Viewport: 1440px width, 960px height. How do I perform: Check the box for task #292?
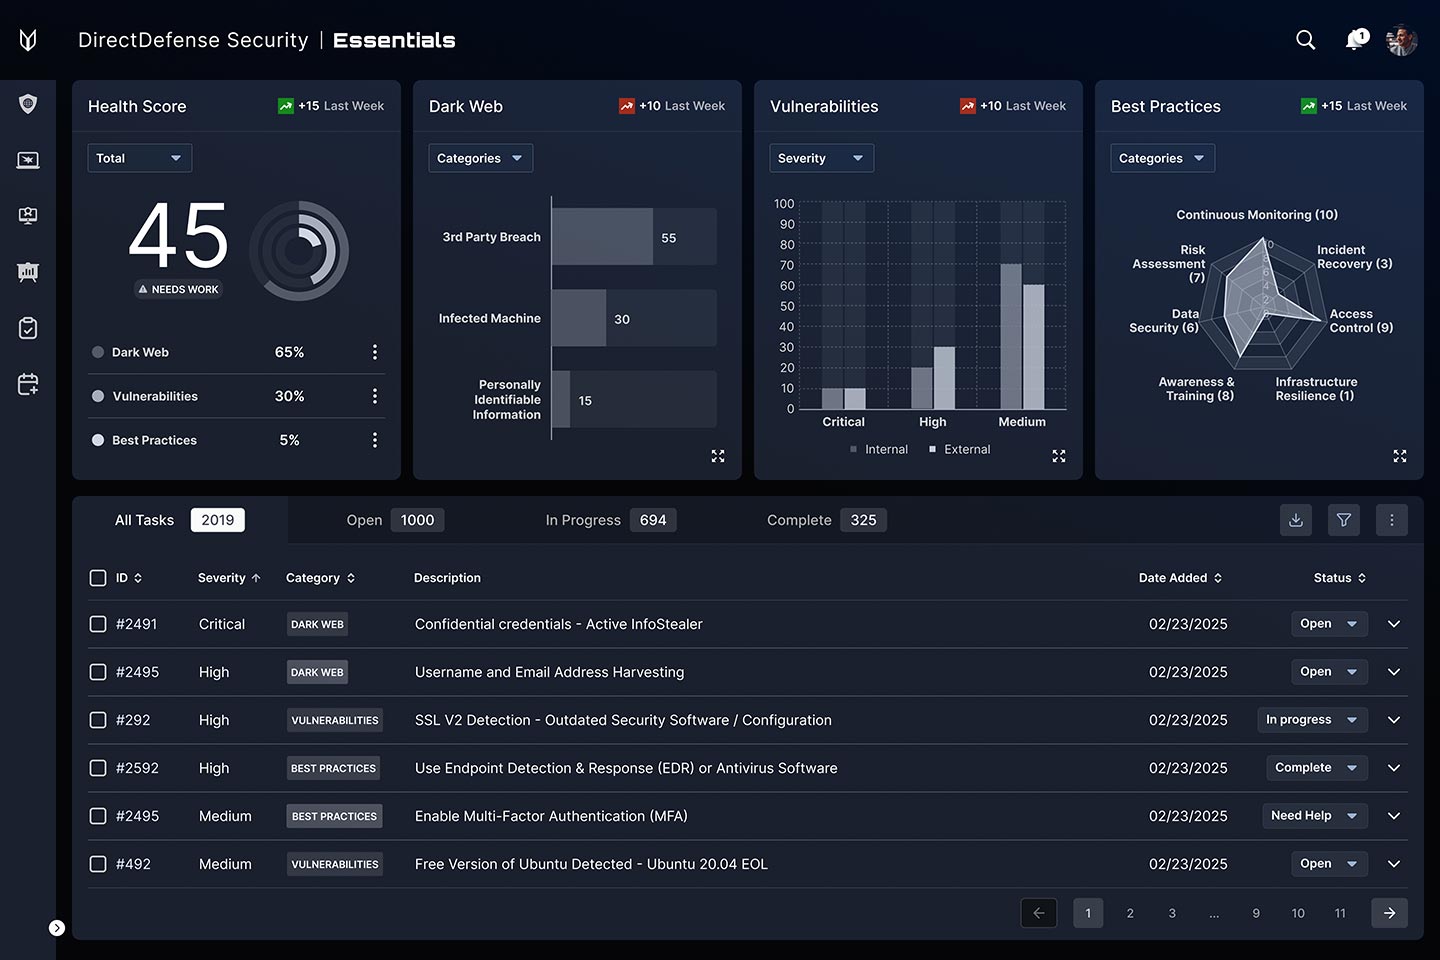tap(98, 720)
